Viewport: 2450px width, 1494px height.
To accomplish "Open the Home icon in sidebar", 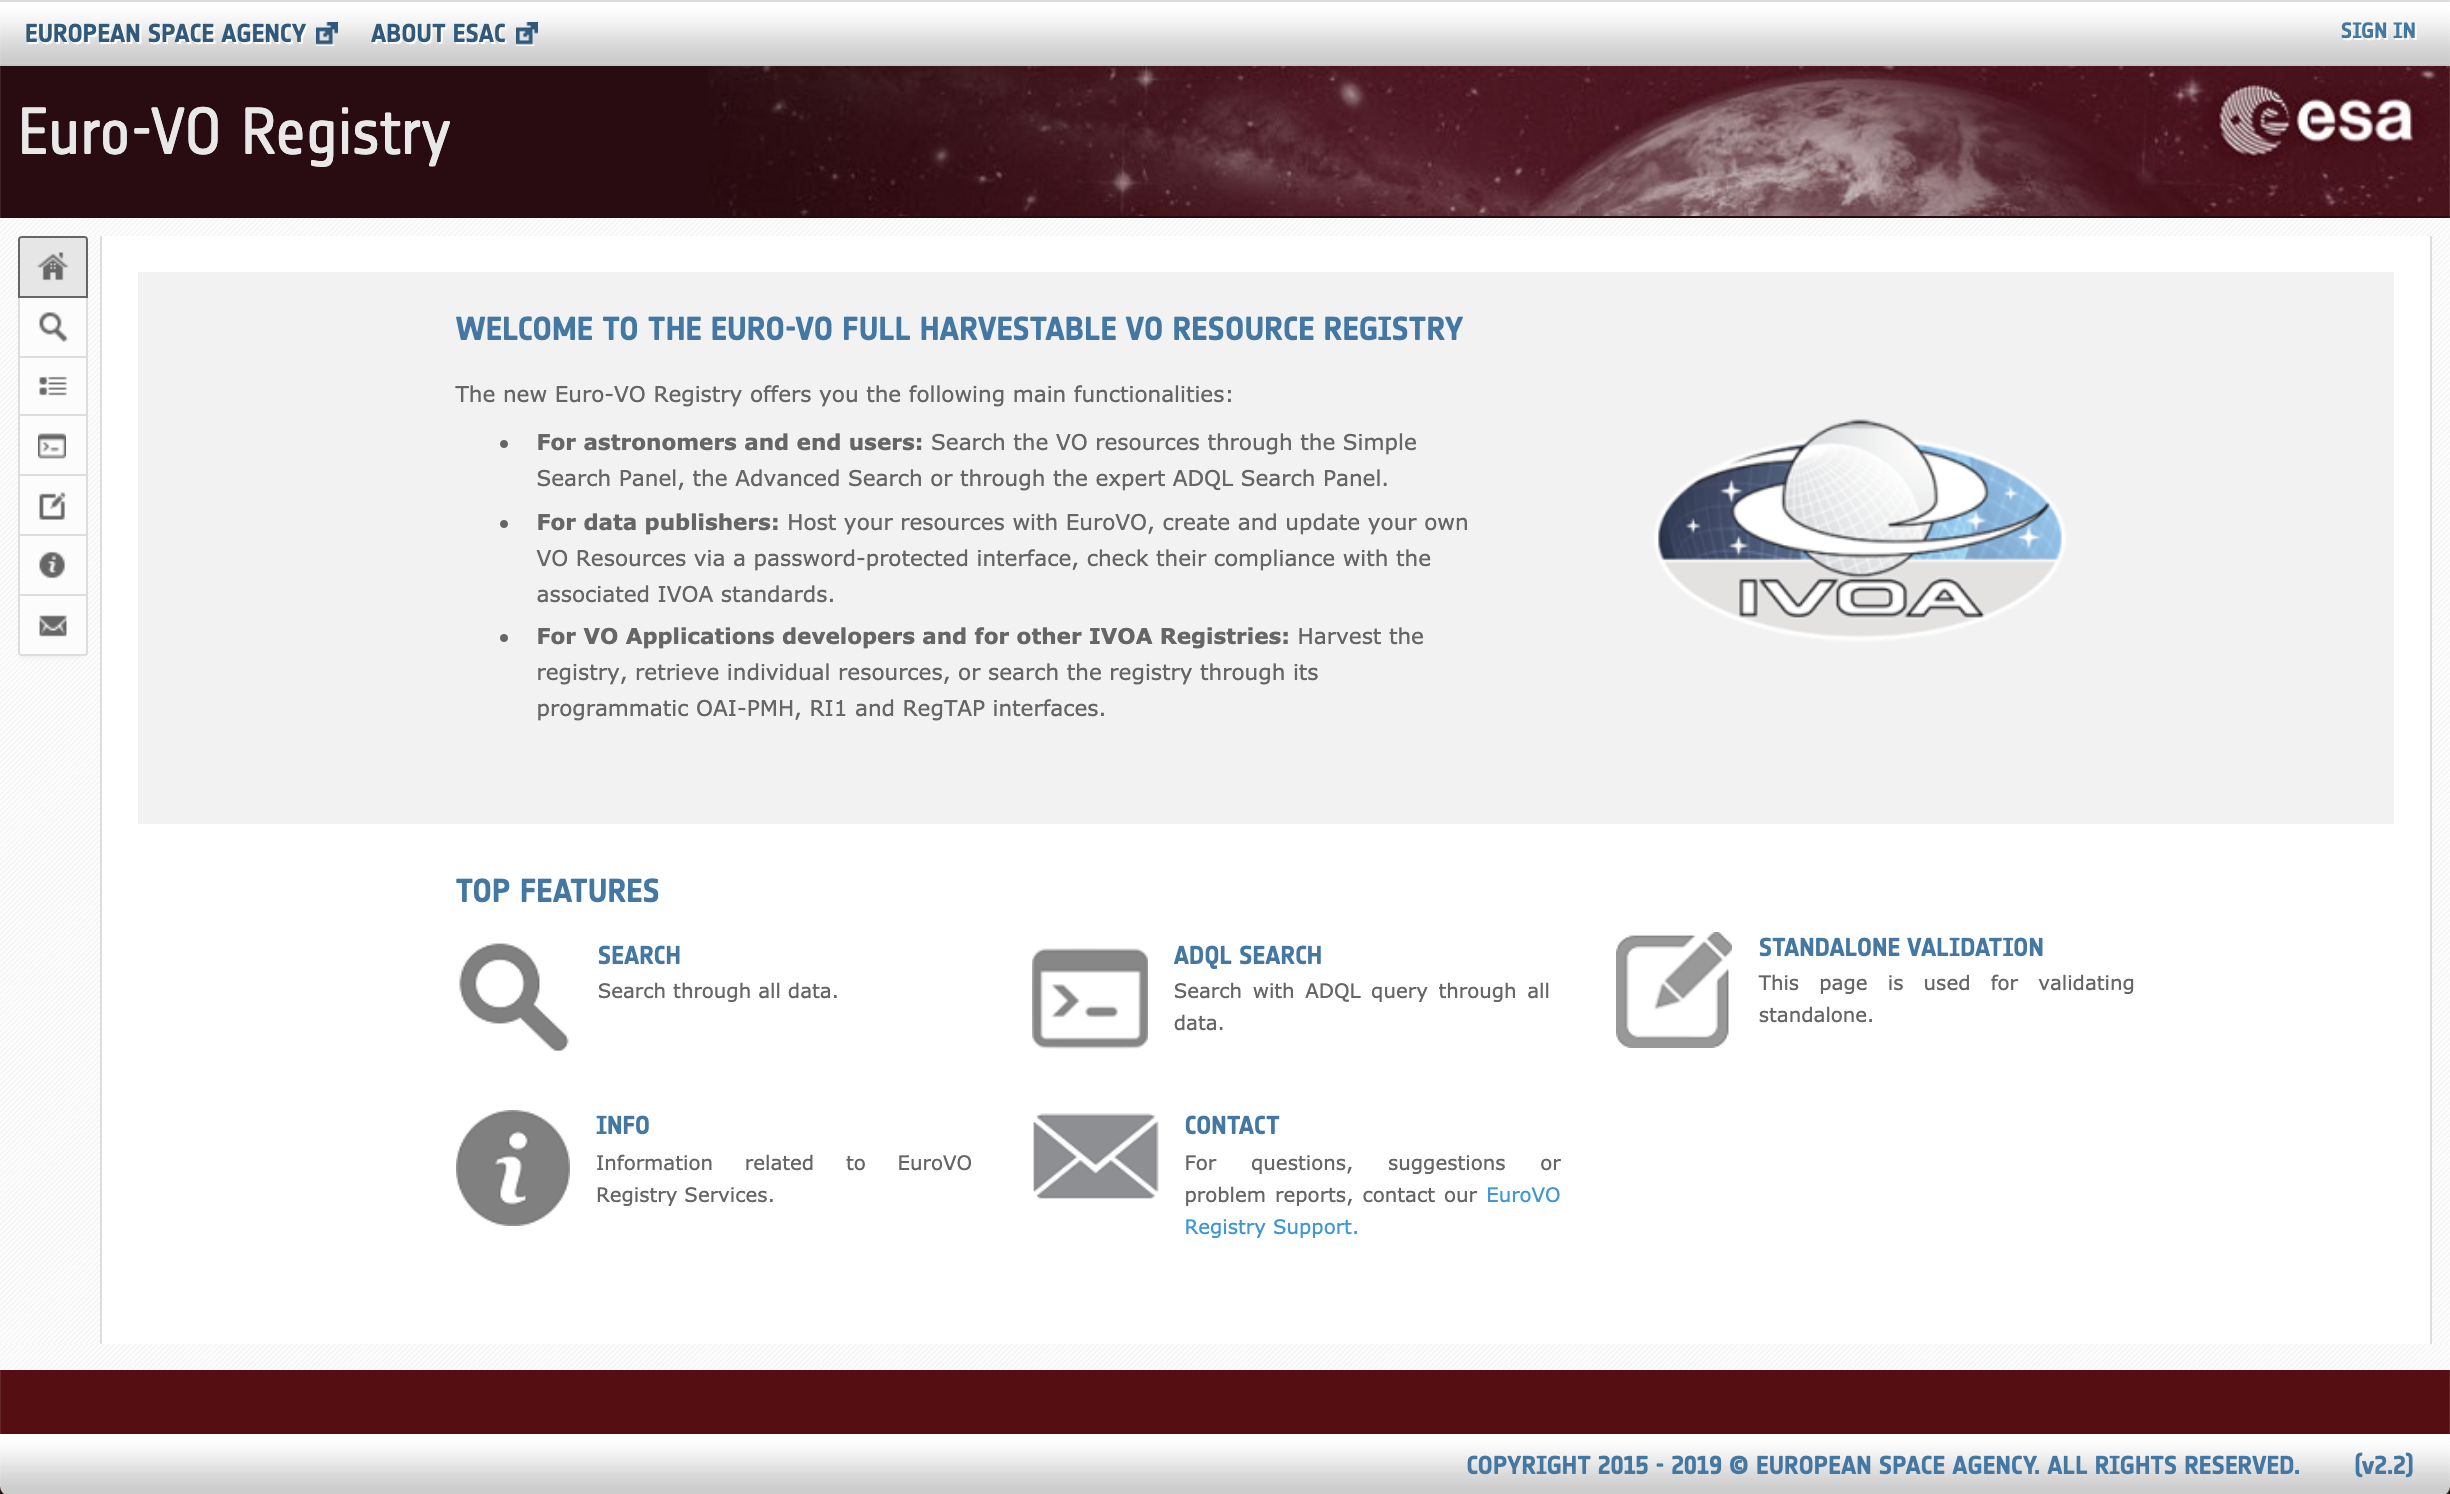I will tap(53, 267).
